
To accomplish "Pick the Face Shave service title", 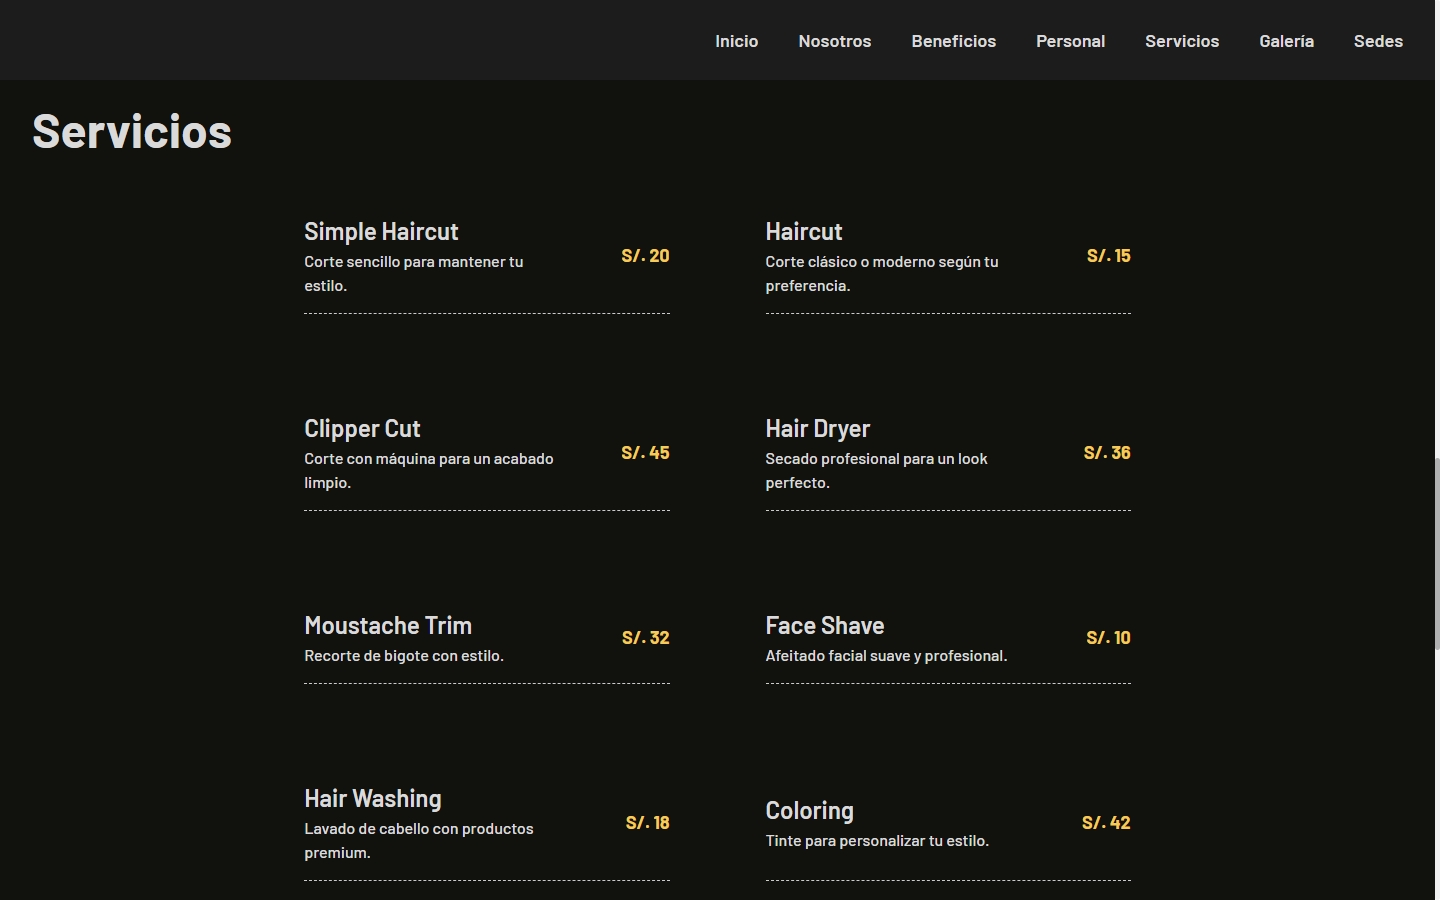I will coord(824,626).
